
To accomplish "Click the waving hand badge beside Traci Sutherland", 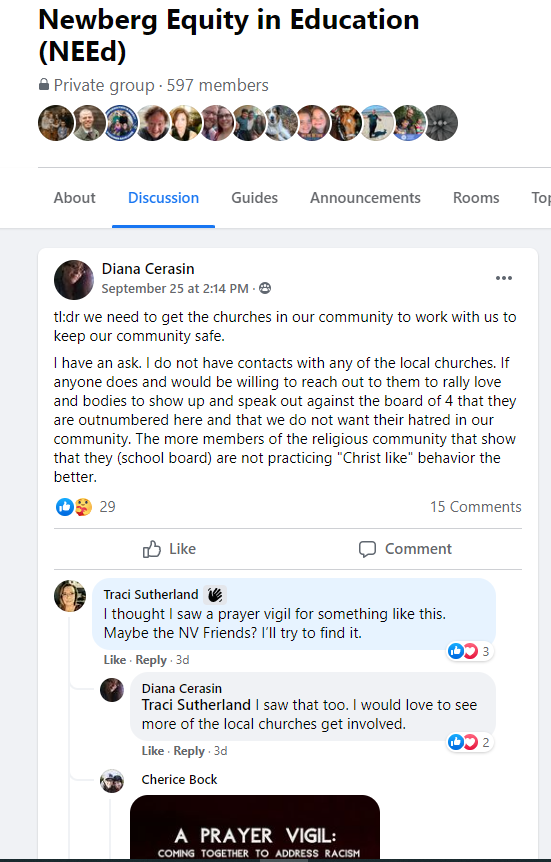I will coord(215,594).
